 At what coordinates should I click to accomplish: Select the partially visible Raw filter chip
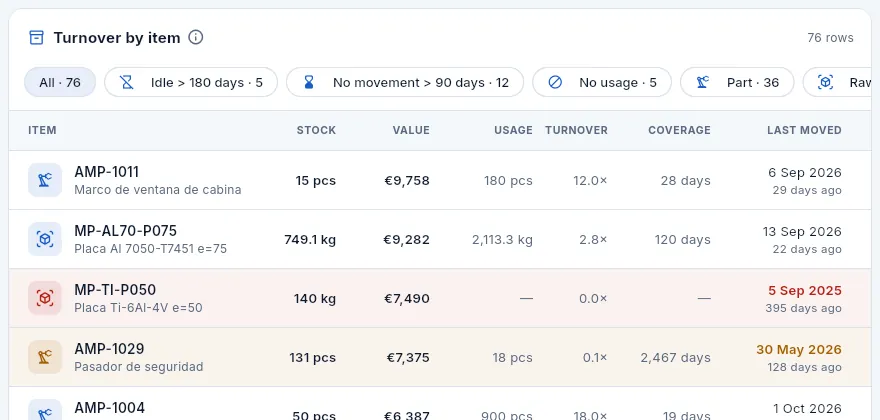pyautogui.click(x=837, y=83)
